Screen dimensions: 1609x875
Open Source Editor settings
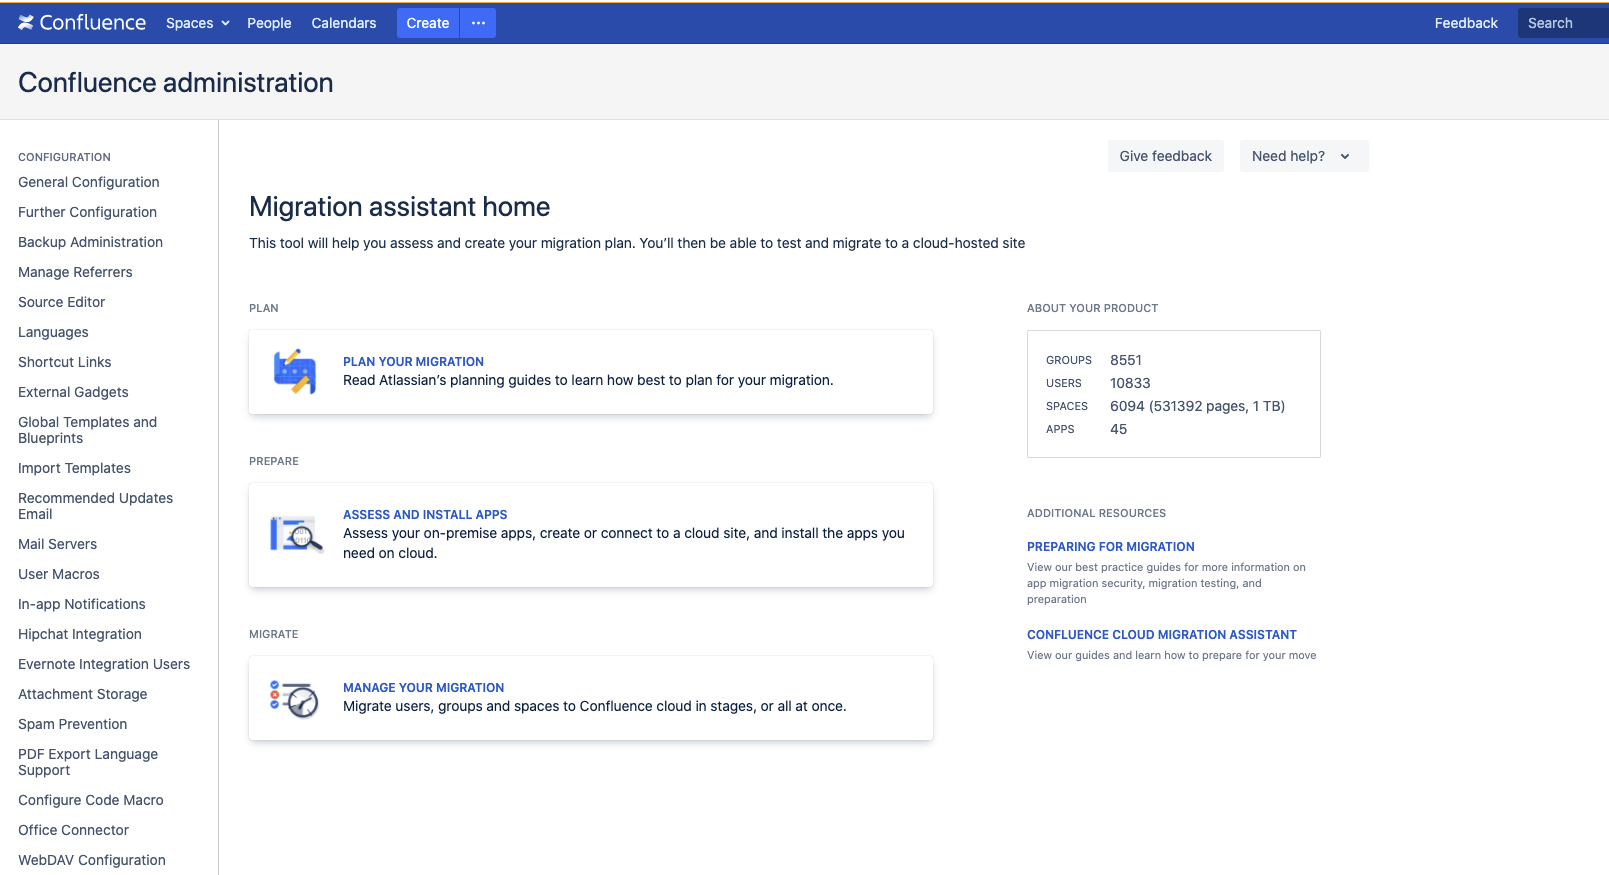click(x=61, y=302)
